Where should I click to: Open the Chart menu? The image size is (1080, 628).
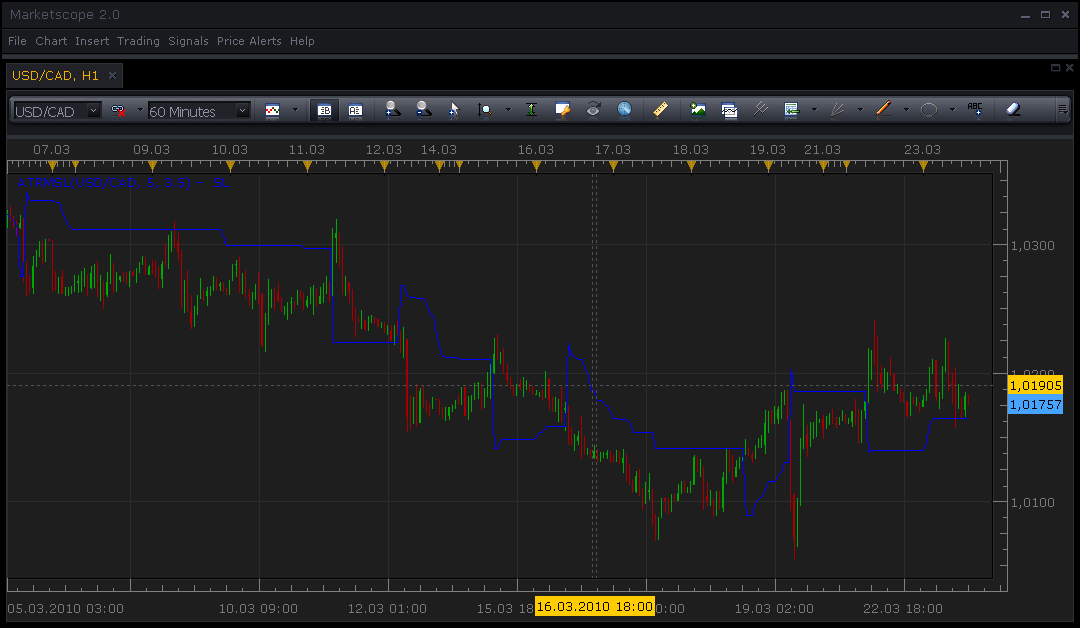51,41
